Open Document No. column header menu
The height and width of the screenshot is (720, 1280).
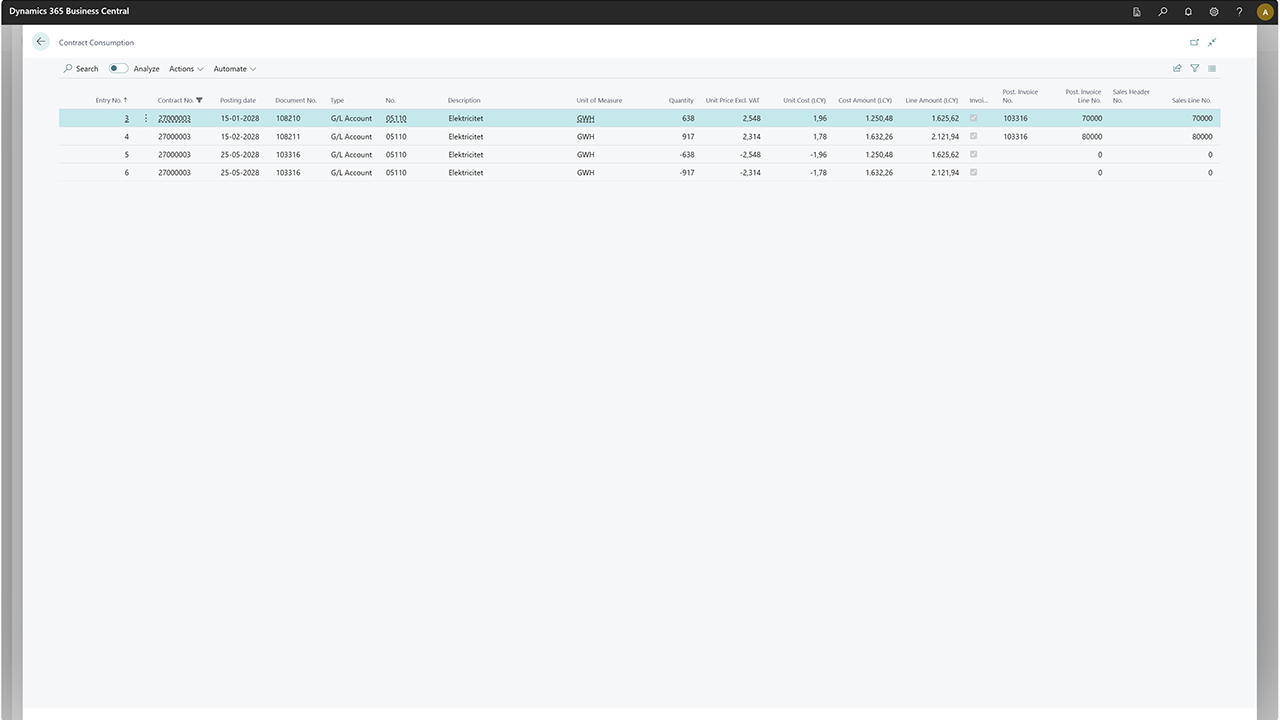(296, 100)
